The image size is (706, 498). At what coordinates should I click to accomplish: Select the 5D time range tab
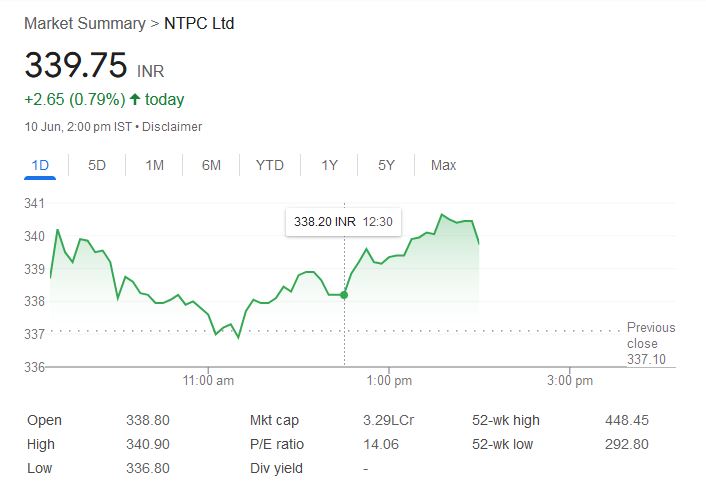click(97, 165)
